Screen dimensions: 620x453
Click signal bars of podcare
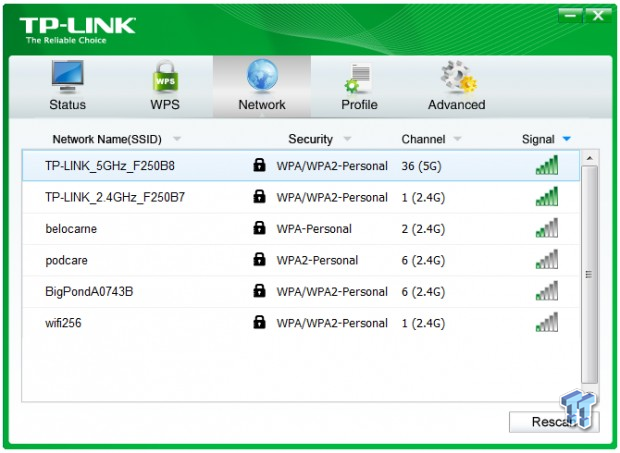(x=547, y=259)
